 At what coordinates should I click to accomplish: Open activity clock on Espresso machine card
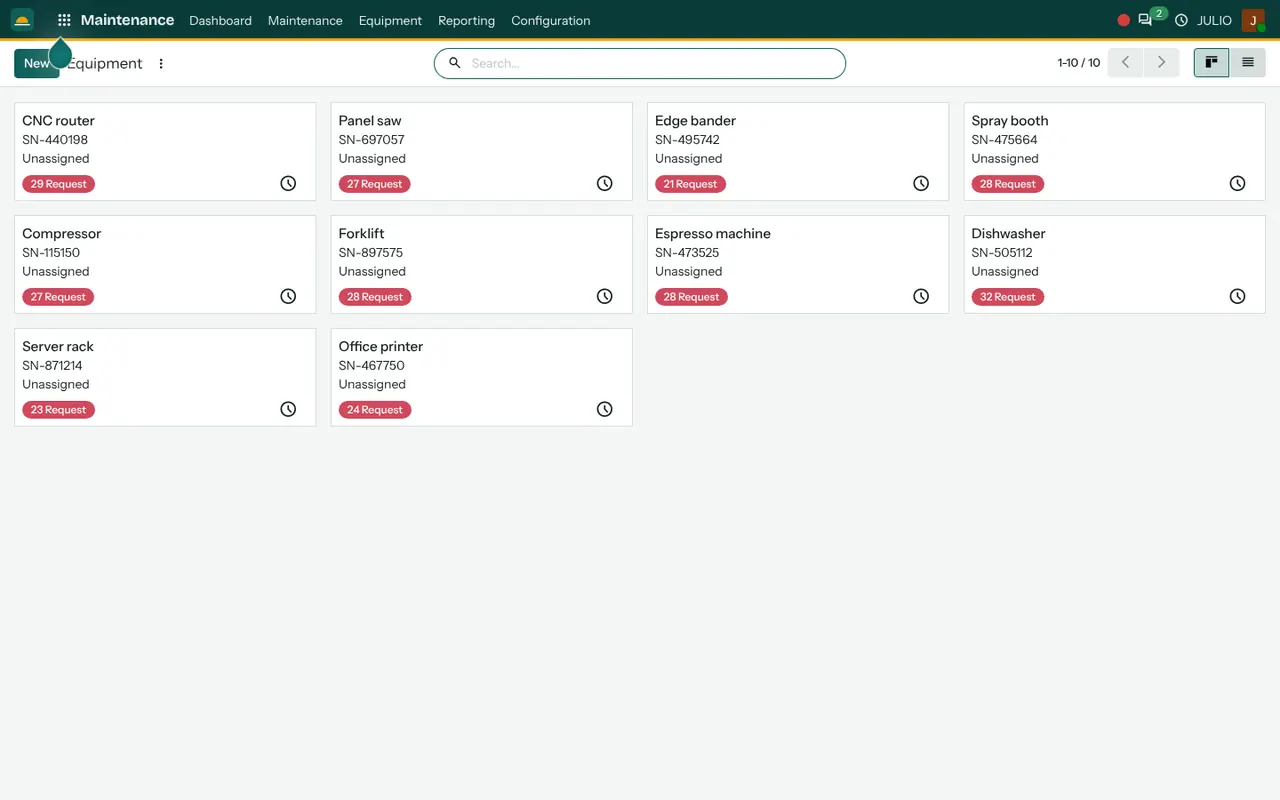pyautogui.click(x=921, y=296)
